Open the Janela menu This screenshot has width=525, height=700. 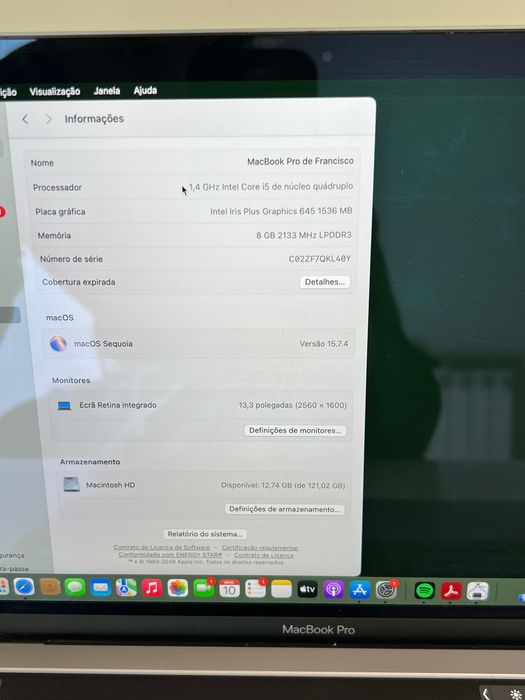click(107, 91)
